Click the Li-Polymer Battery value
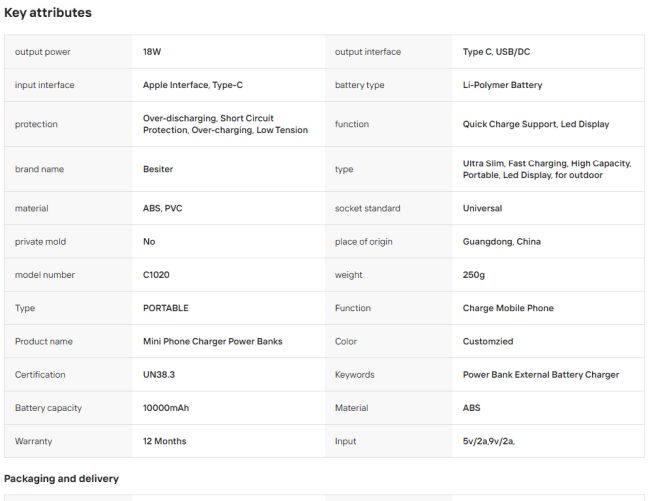 click(x=502, y=85)
